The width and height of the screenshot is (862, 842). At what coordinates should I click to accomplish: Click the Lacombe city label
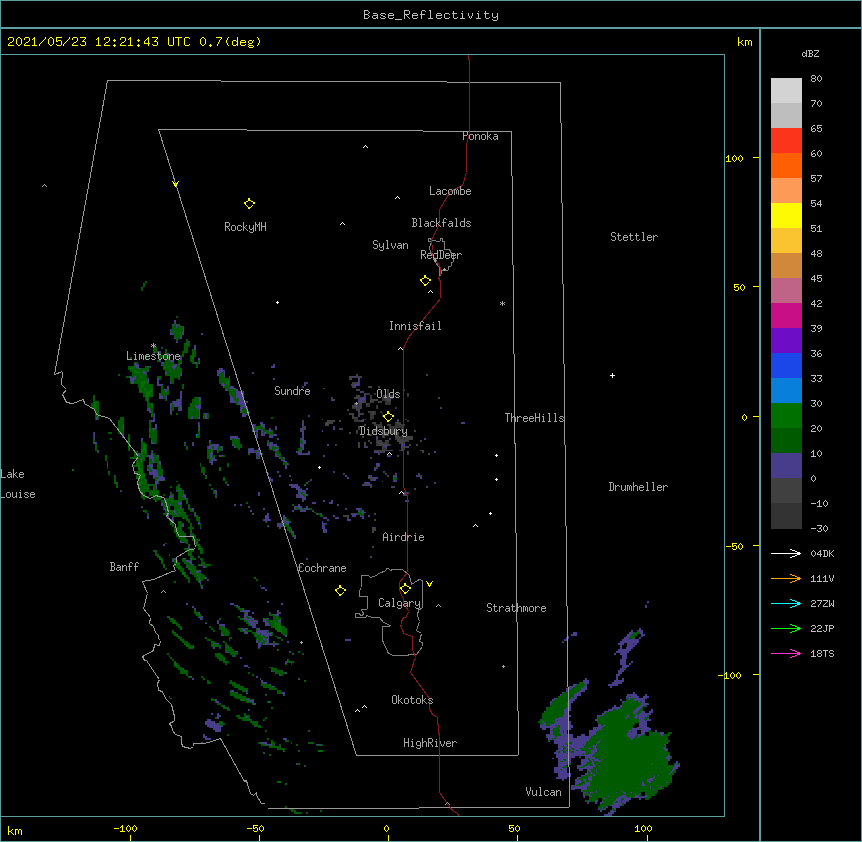450,191
